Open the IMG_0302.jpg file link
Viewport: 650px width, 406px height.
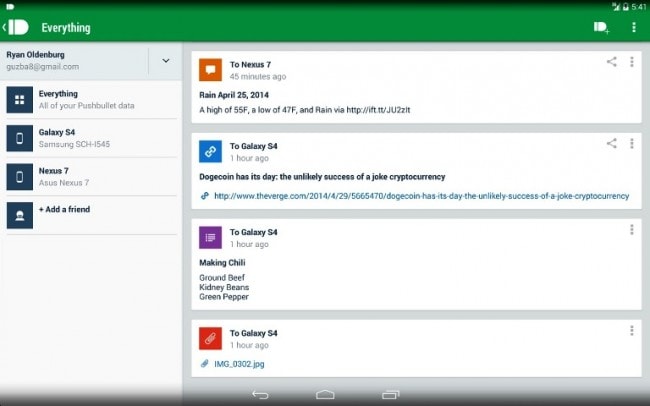239,364
